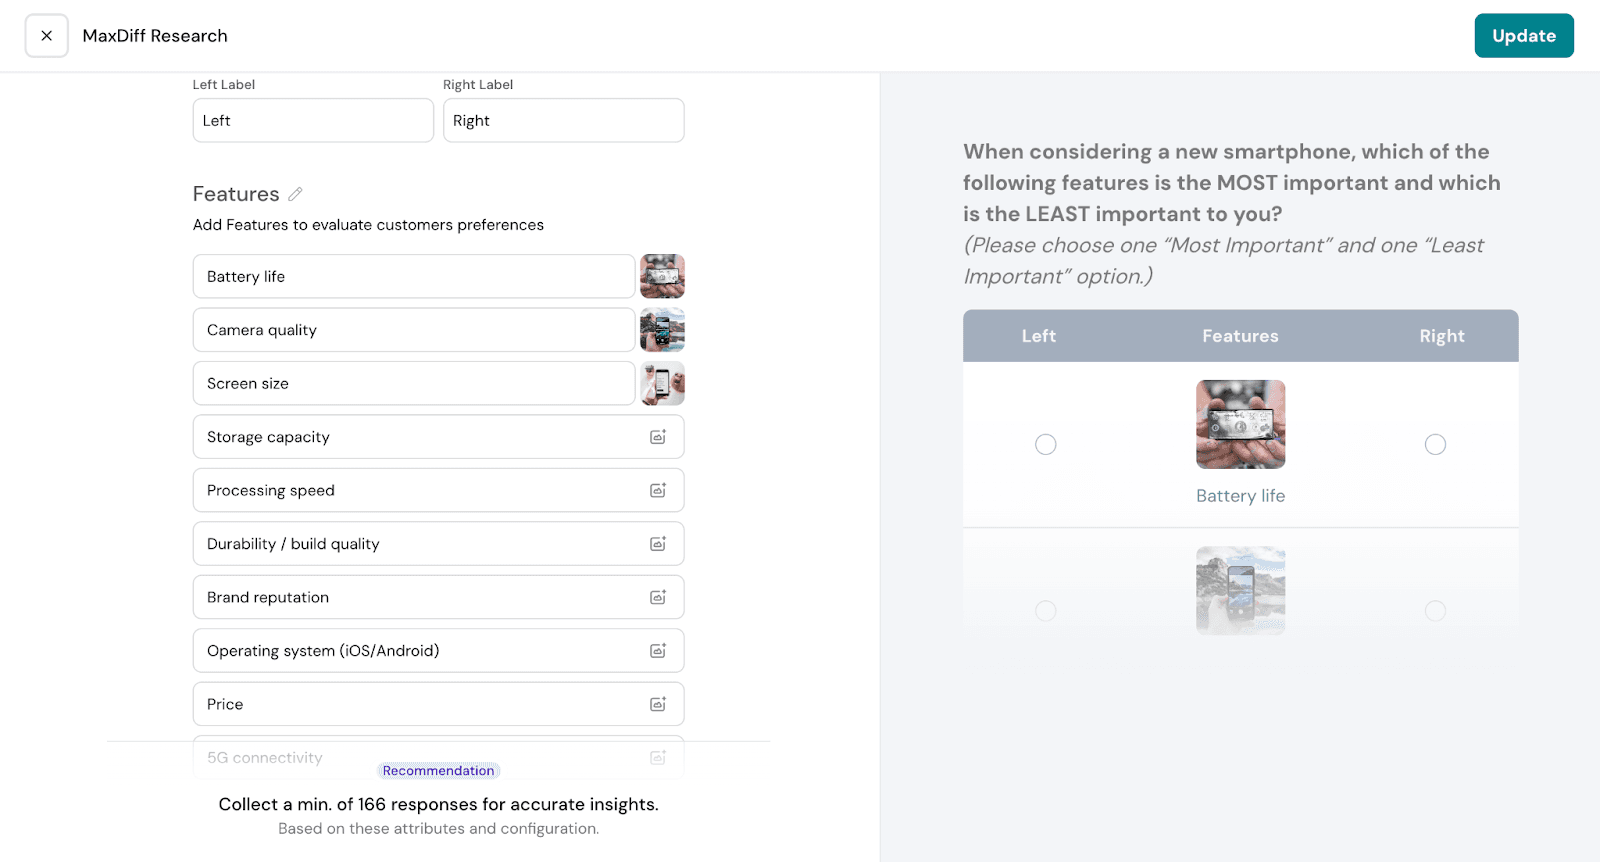The width and height of the screenshot is (1600, 862).
Task: Click the Camera quality feature field
Action: pos(414,330)
